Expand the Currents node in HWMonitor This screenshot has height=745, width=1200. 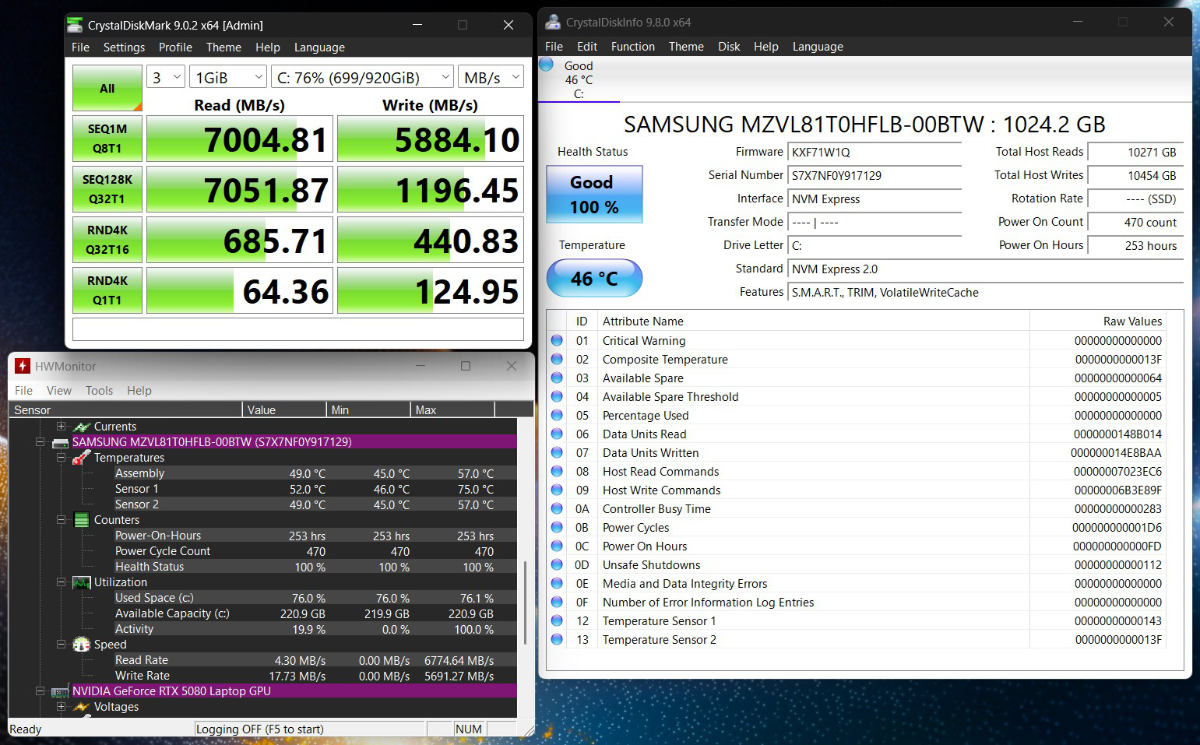tap(61, 427)
